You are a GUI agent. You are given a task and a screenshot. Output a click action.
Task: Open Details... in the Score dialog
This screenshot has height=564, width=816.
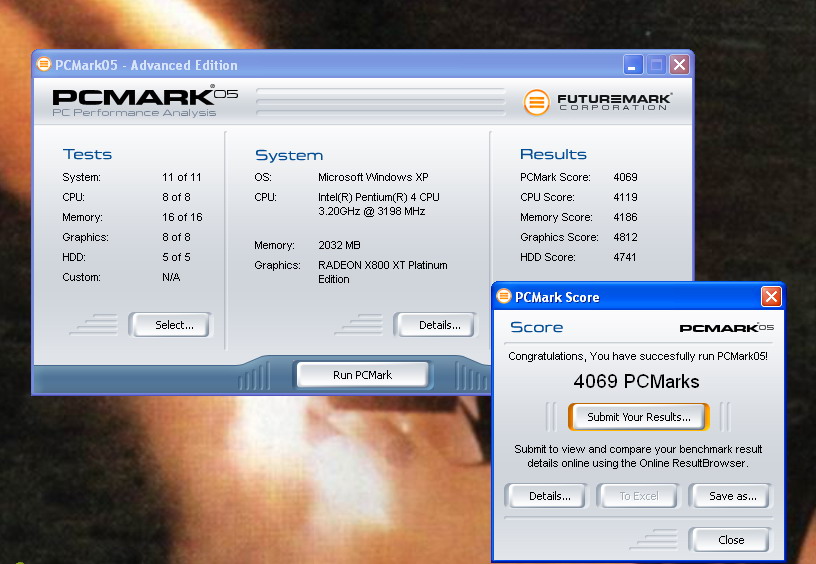[546, 496]
